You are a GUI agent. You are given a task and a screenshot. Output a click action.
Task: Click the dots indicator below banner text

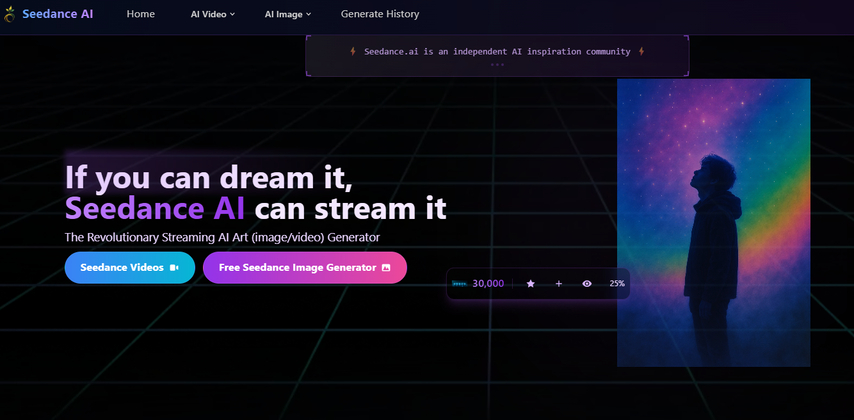497,65
